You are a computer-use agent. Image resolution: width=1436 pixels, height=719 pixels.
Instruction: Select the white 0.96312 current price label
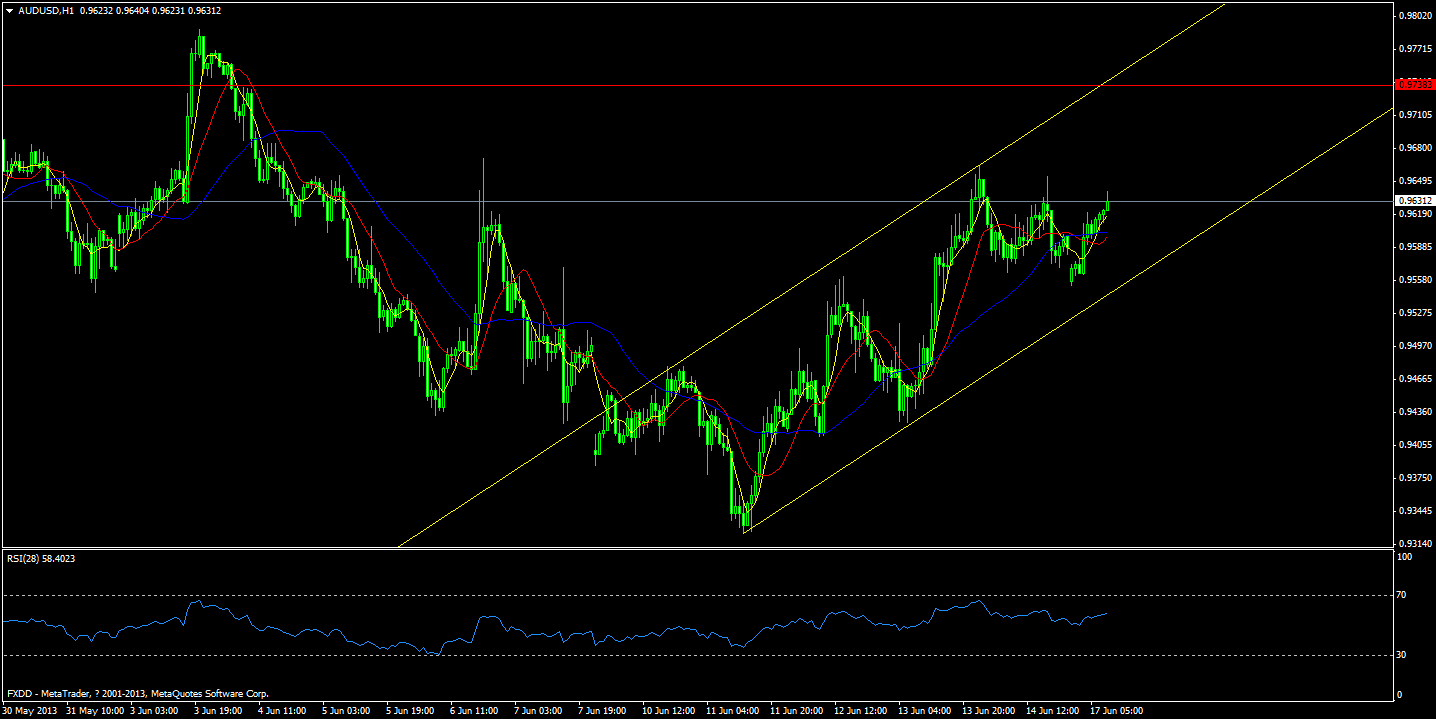tap(1414, 201)
